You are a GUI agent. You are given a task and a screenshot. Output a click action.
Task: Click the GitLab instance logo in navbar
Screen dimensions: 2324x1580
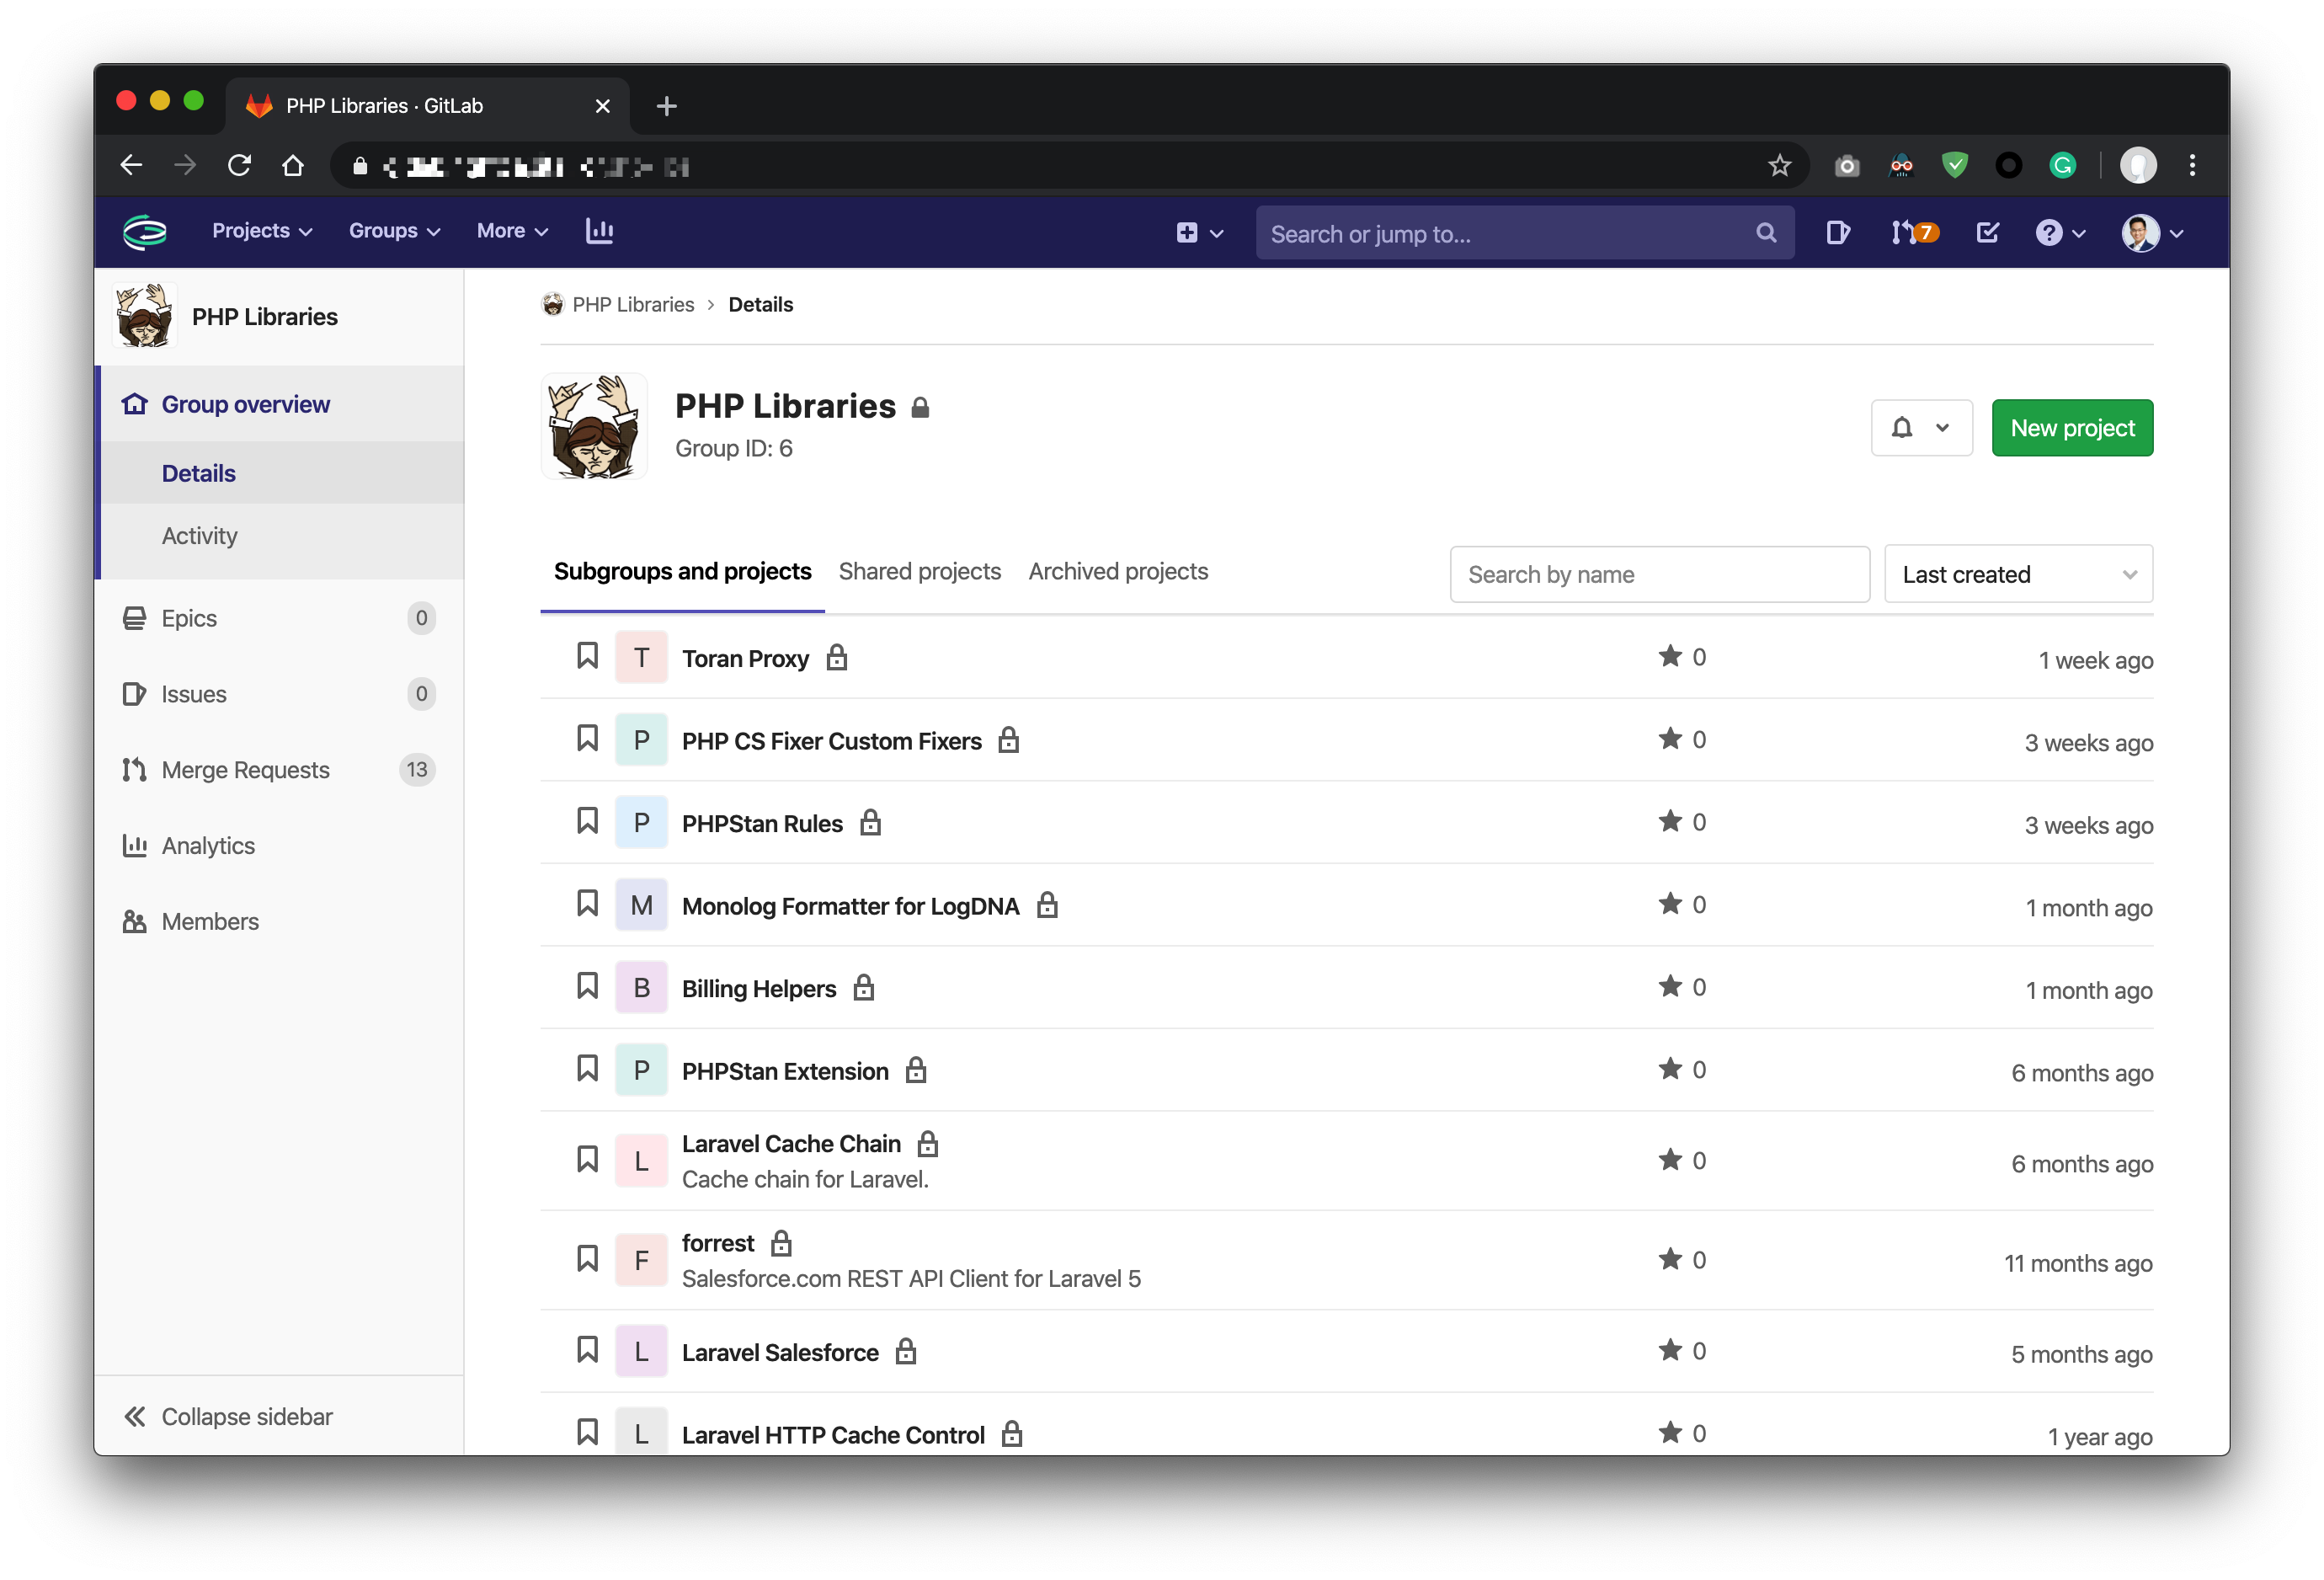[145, 231]
